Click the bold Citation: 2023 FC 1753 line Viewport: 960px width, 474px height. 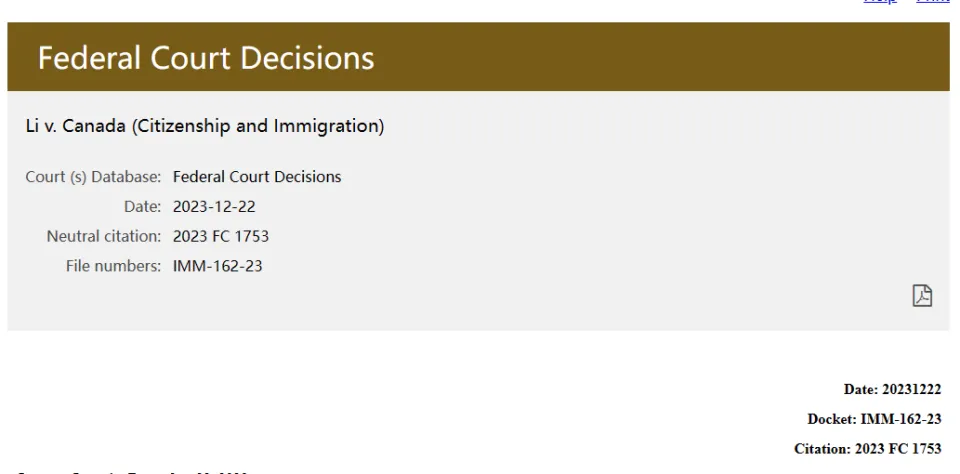point(868,449)
